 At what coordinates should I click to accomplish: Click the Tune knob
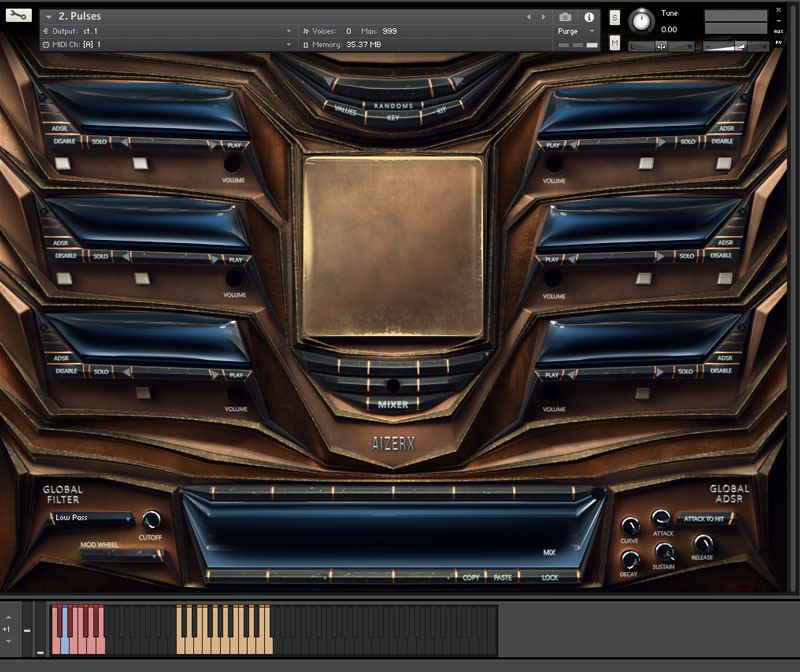click(x=640, y=21)
